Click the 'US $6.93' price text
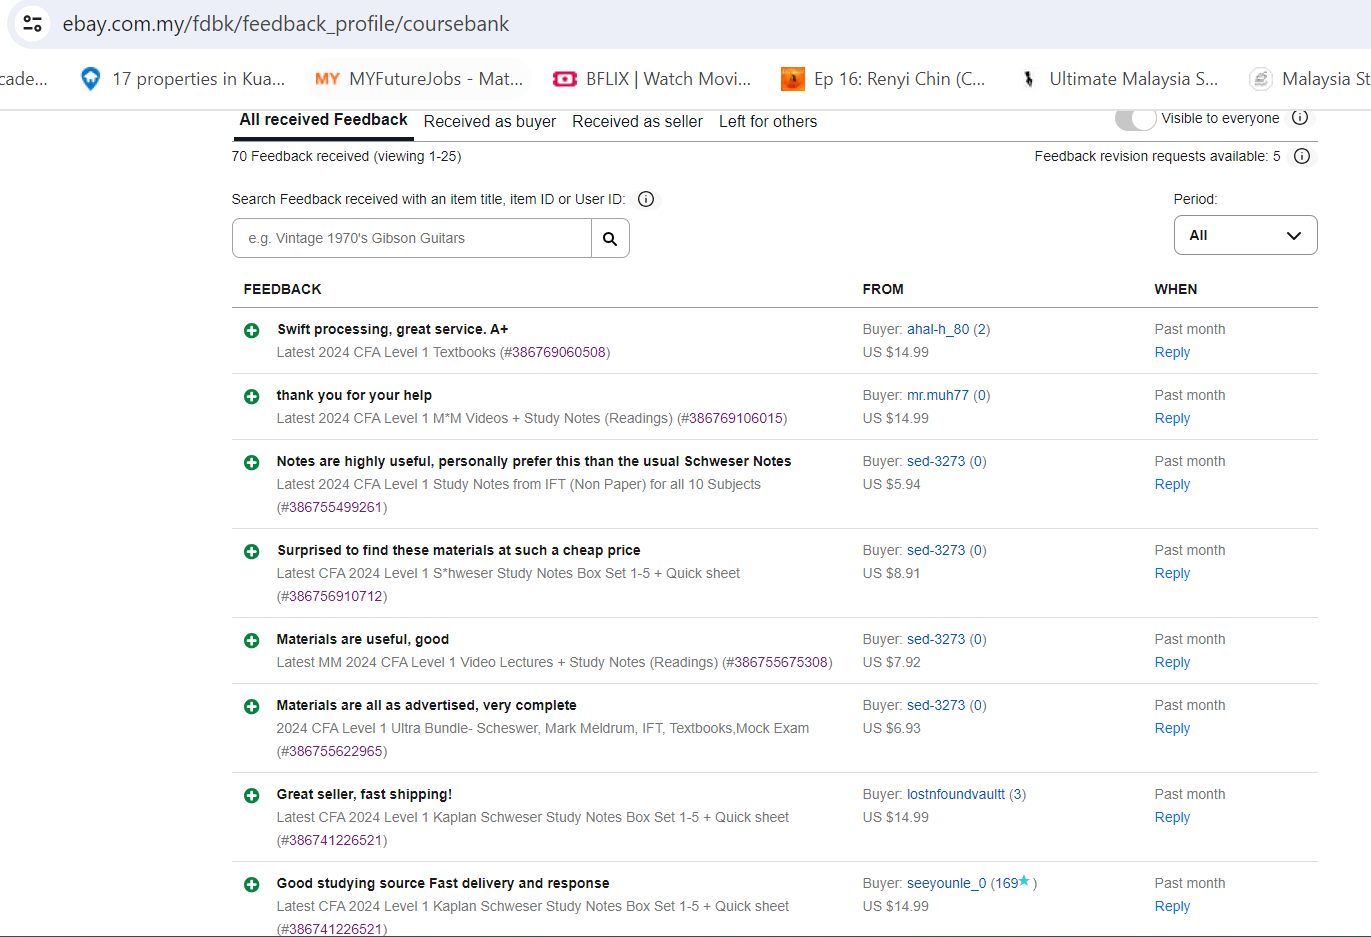 [x=892, y=728]
